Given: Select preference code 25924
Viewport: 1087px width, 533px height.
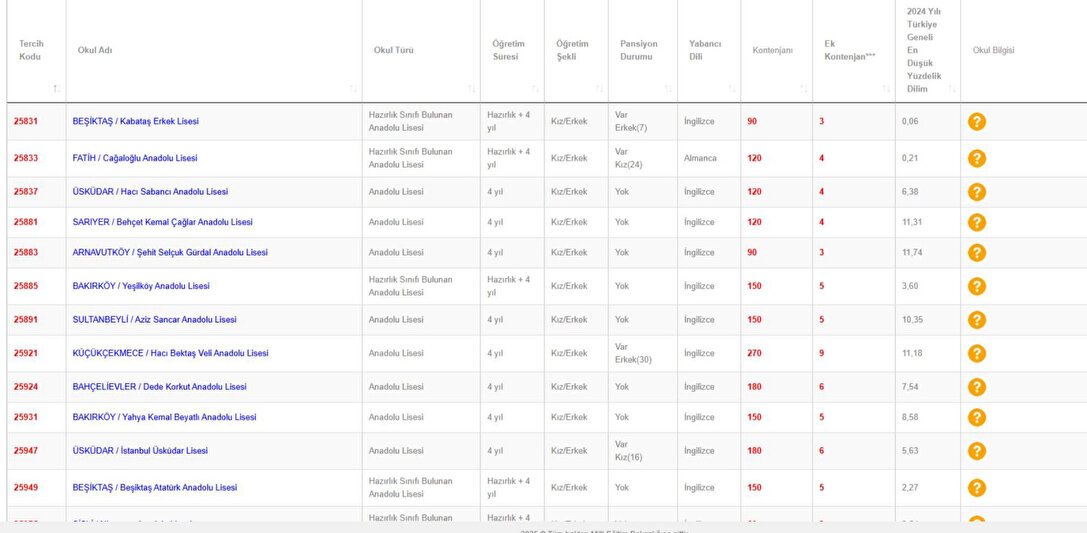Looking at the screenshot, I should 26,387.
